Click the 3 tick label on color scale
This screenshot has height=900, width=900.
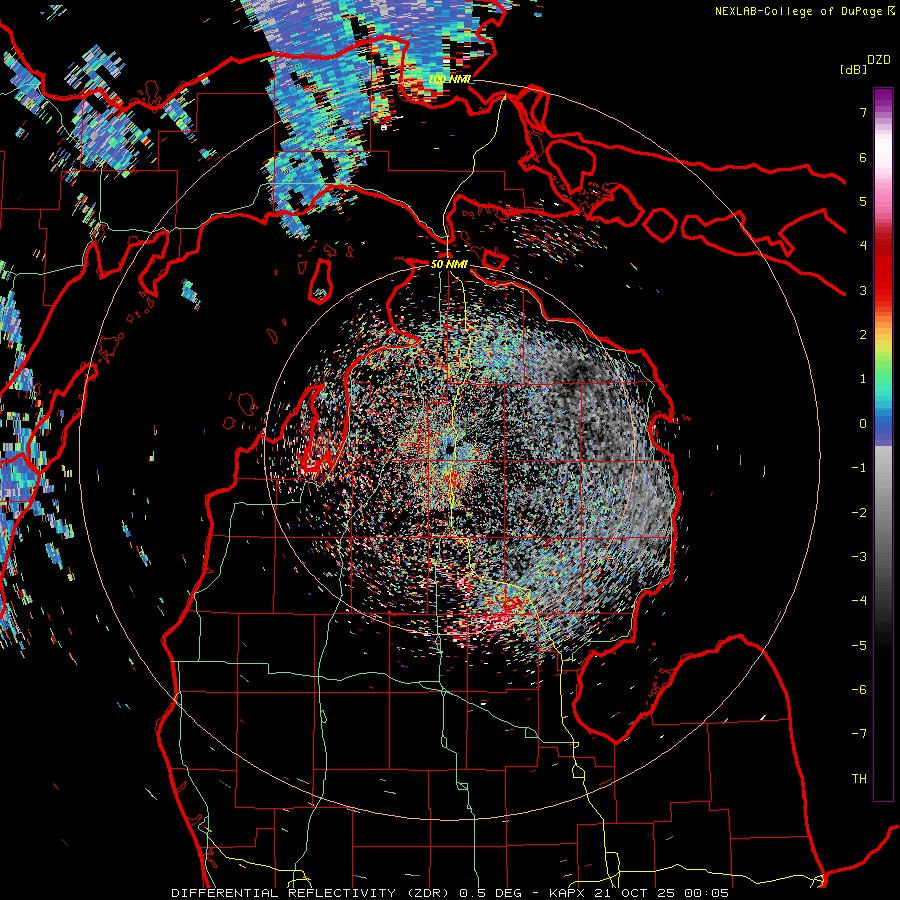[x=863, y=290]
